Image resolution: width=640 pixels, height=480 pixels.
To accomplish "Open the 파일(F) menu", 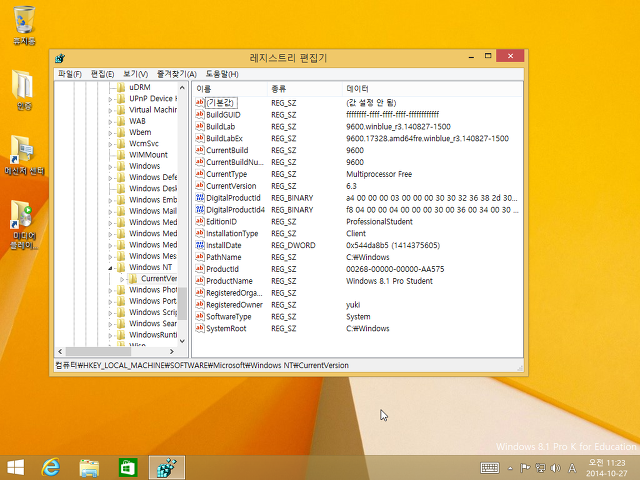I will [x=70, y=74].
